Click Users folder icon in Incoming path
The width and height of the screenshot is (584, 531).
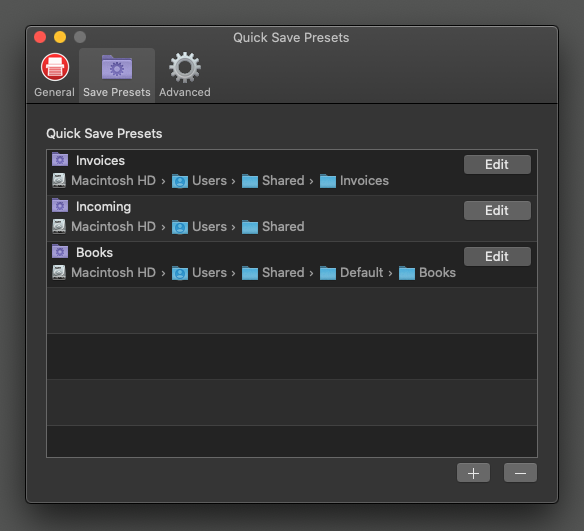pos(180,227)
